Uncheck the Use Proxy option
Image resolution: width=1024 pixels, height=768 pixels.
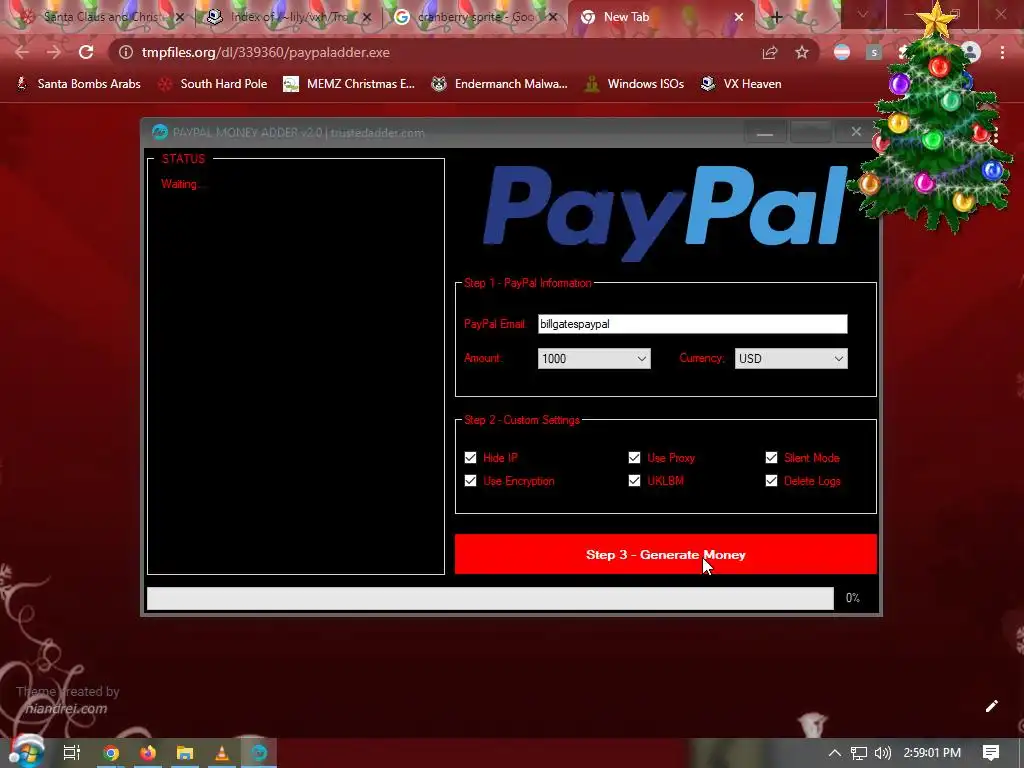[x=634, y=457]
